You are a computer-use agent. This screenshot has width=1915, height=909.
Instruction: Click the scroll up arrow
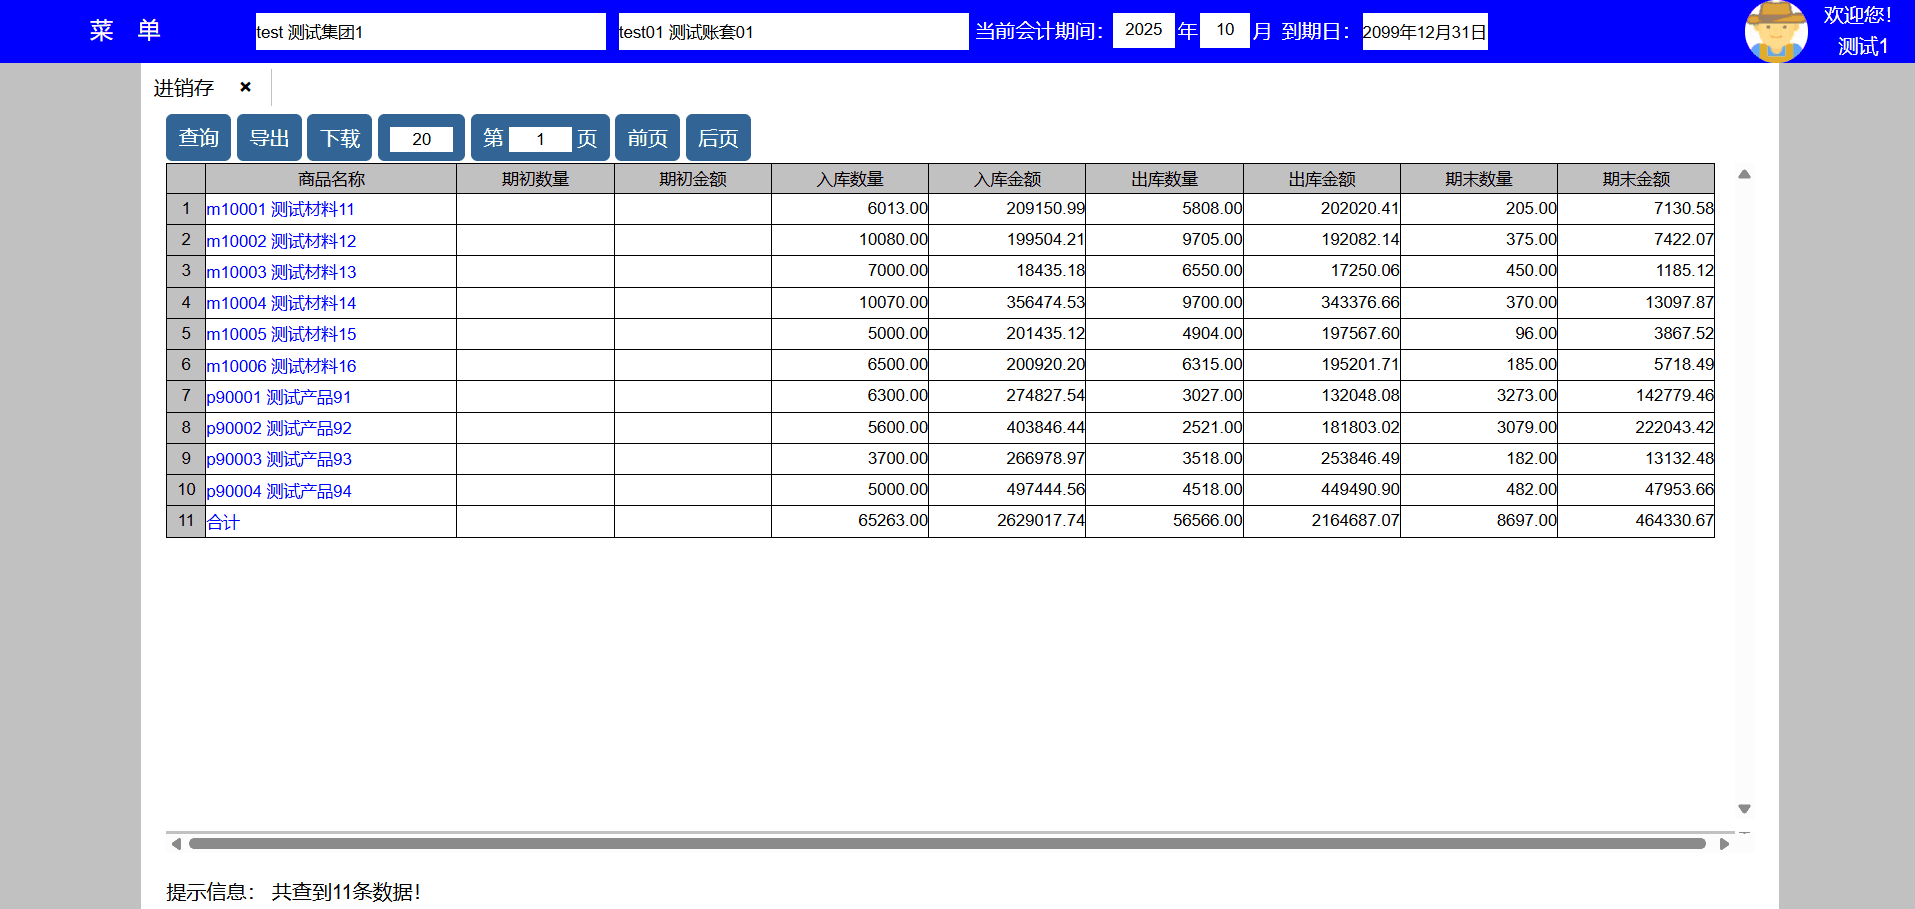1744,174
